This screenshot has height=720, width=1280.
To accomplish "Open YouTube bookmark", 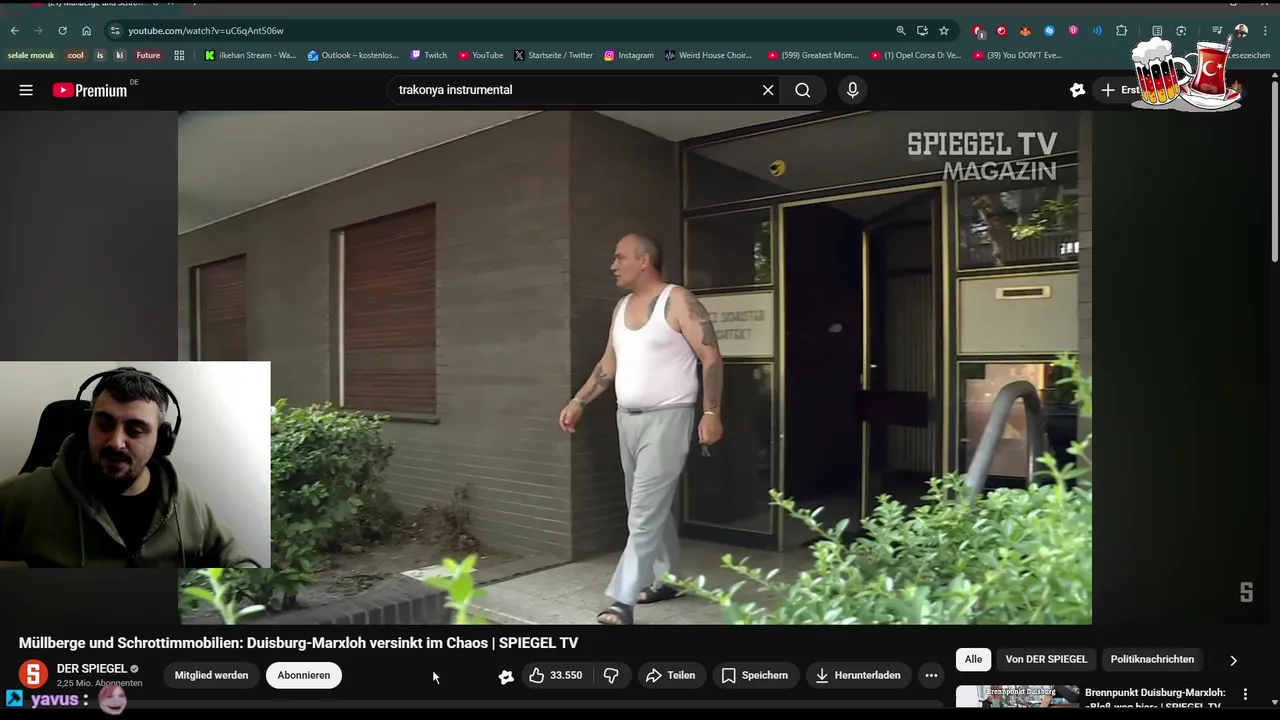I will (480, 56).
